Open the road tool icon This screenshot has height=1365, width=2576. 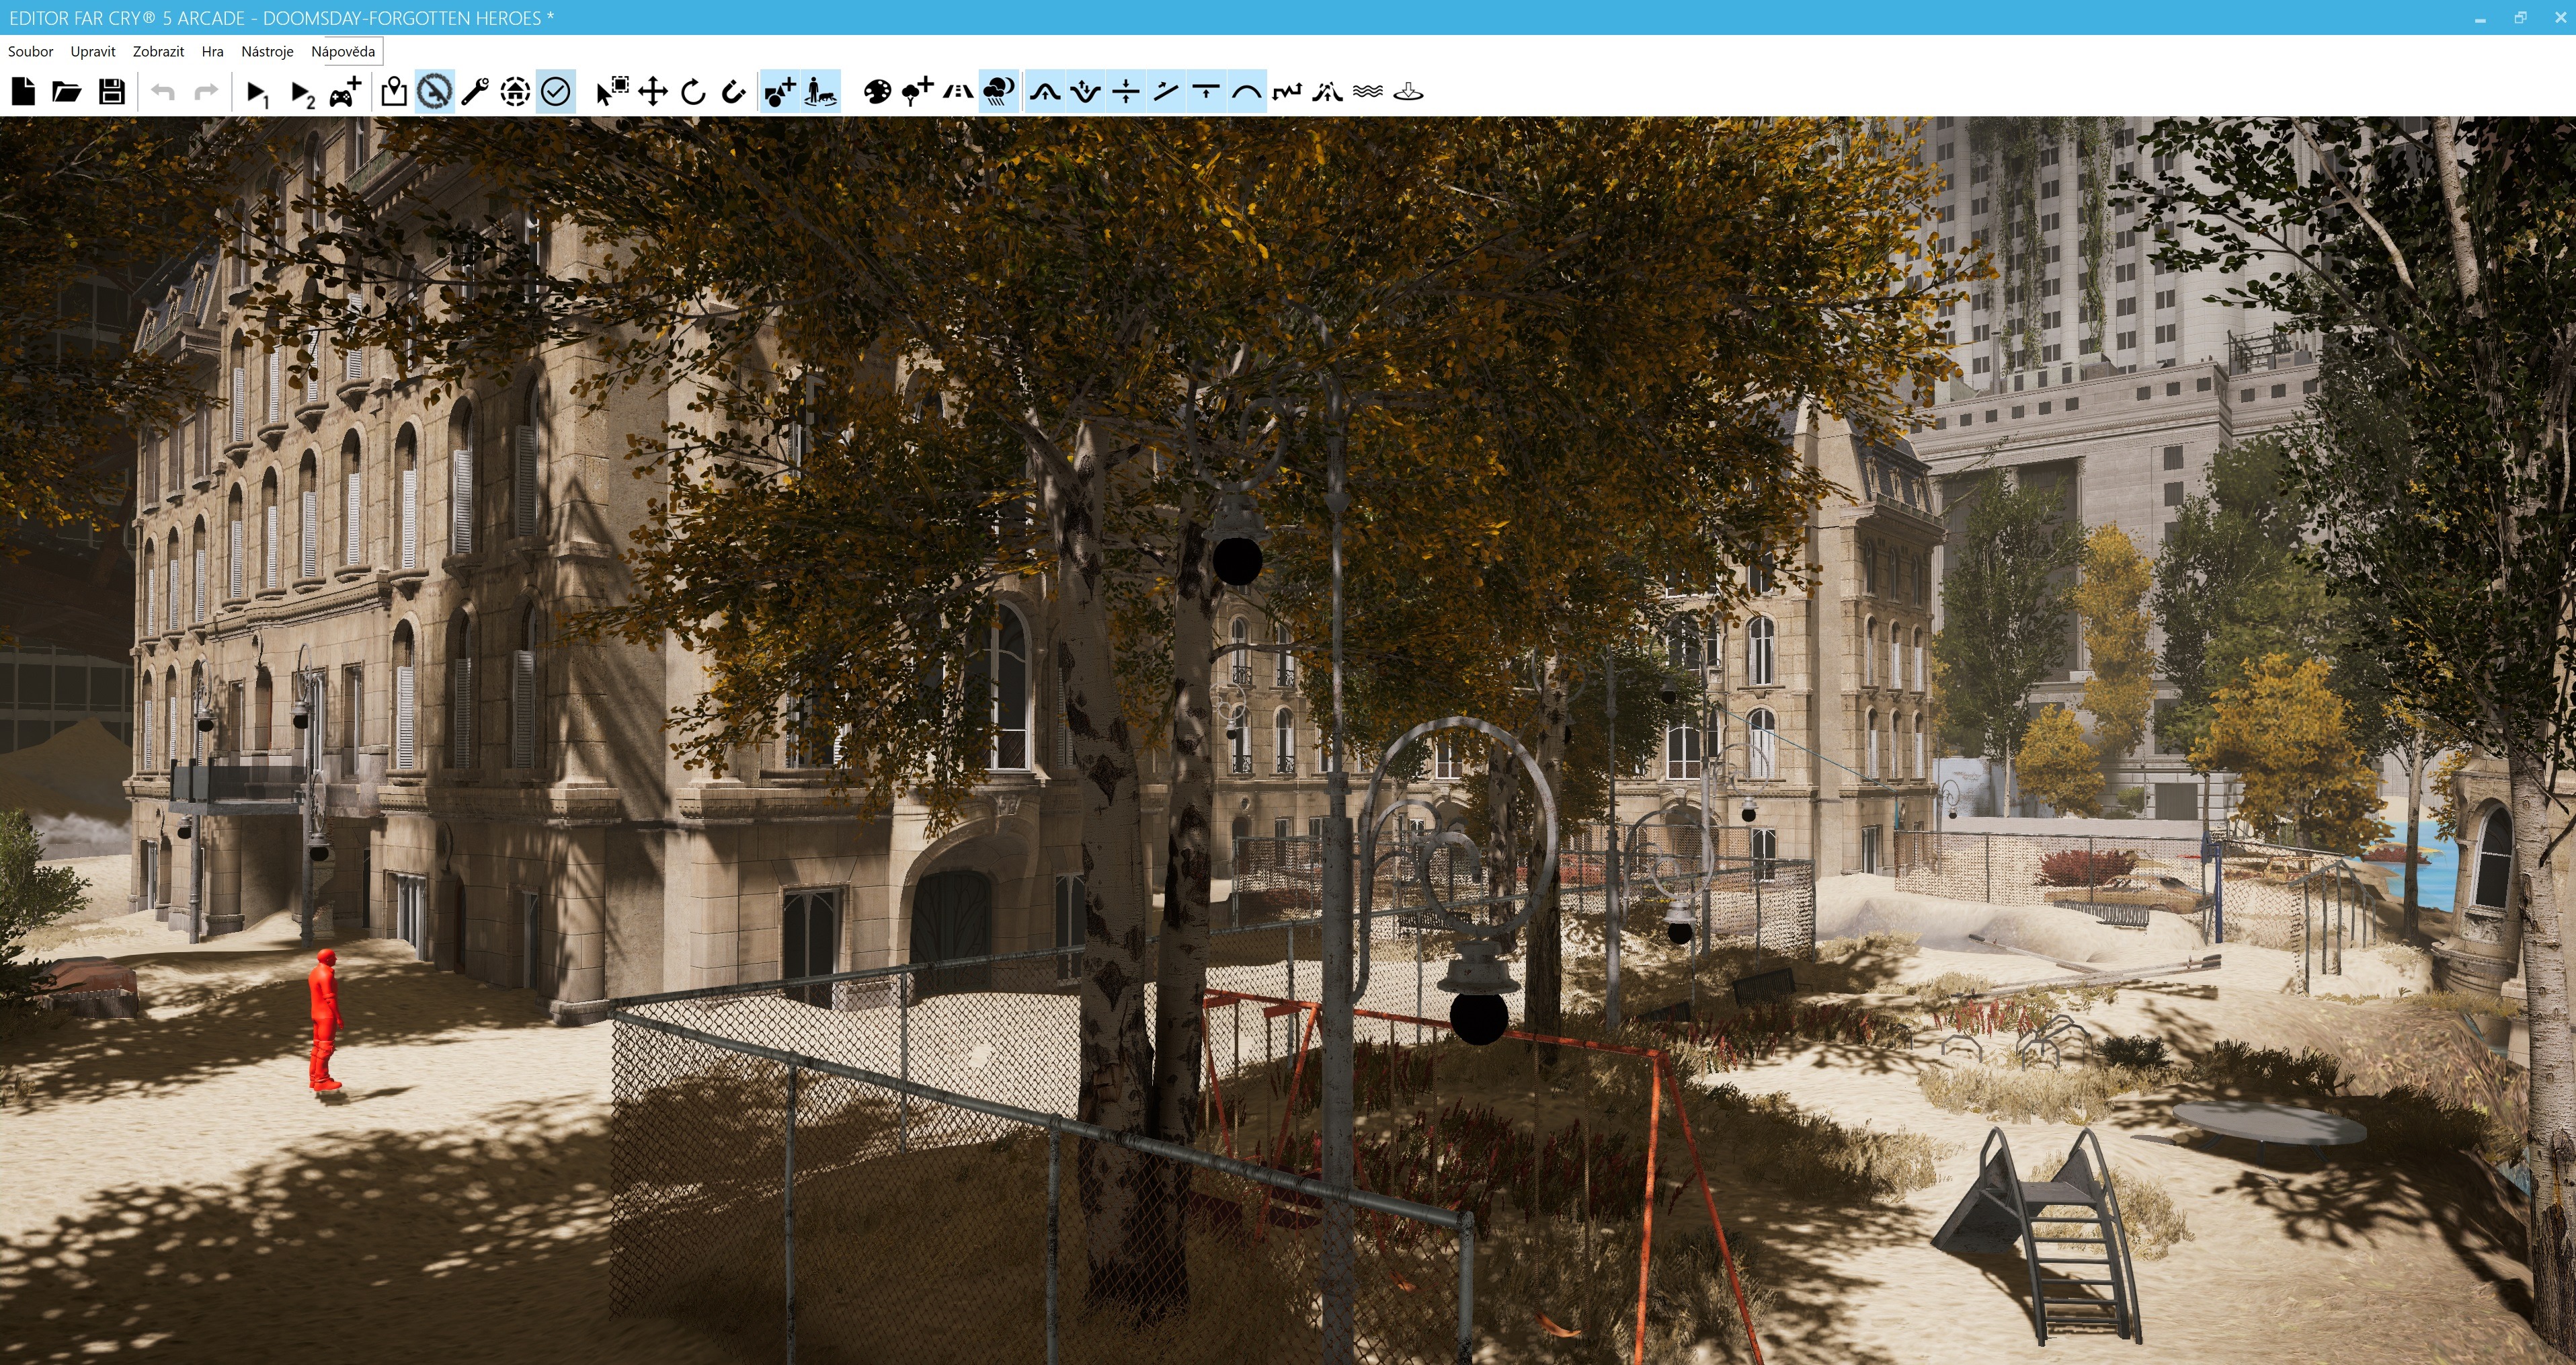957,92
